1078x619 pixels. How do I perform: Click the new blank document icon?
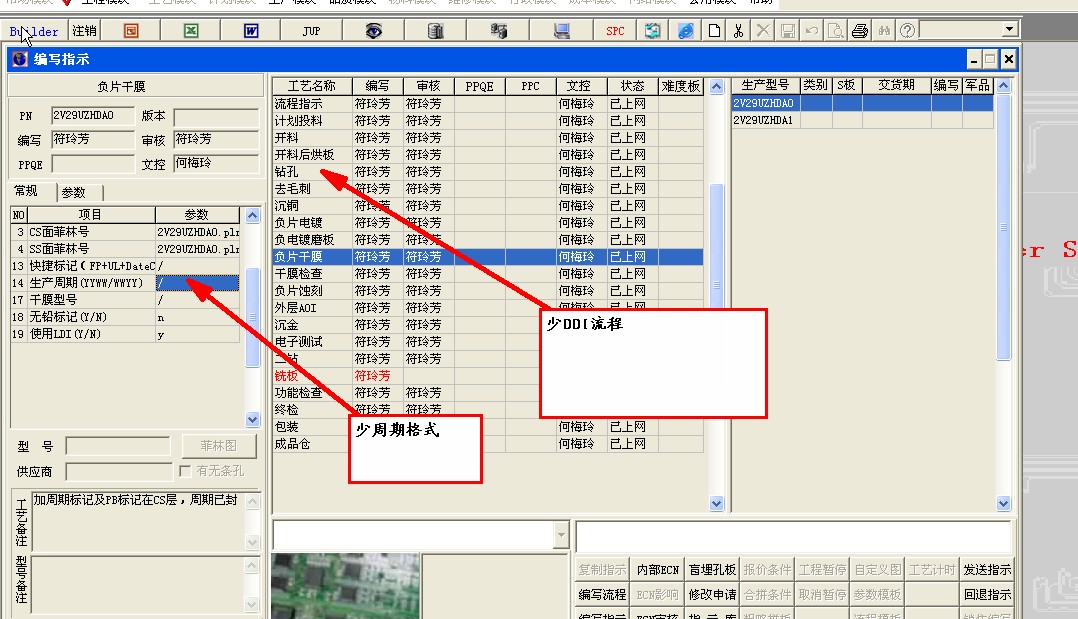[714, 31]
